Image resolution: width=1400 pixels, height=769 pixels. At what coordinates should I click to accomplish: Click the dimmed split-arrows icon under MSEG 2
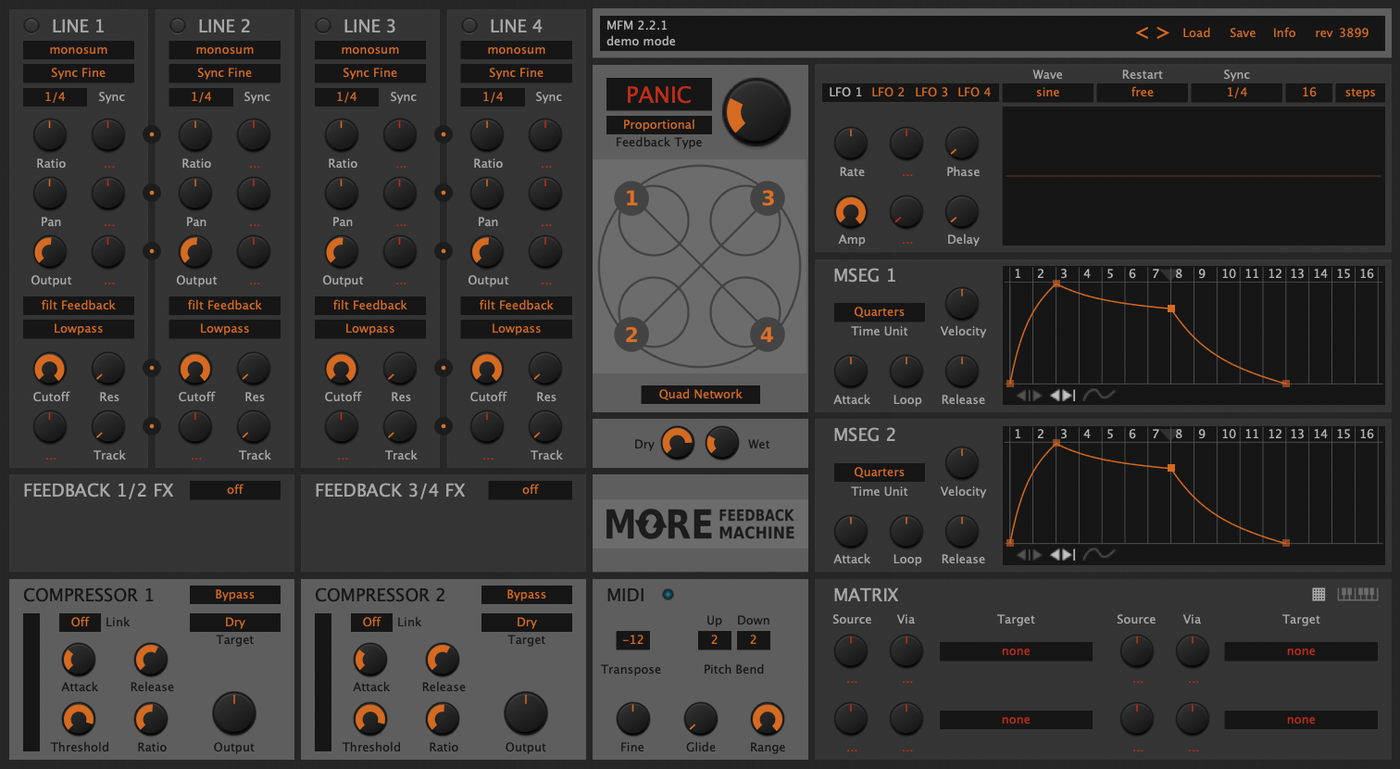point(1029,555)
